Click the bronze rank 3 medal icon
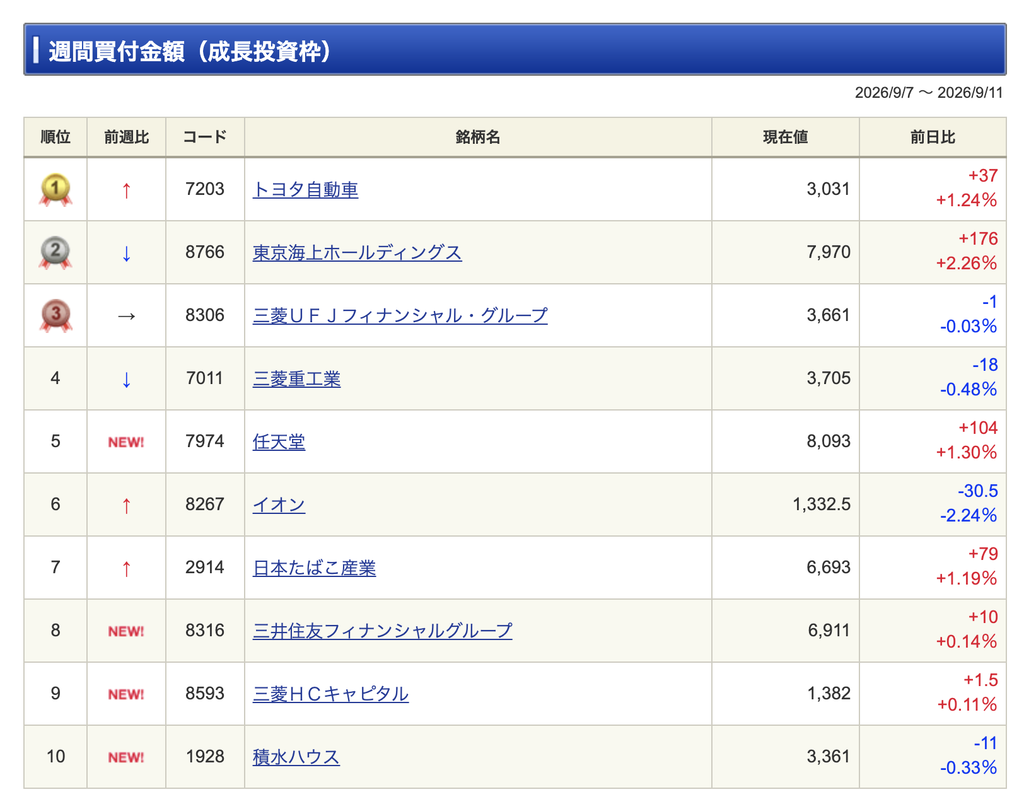 tap(56, 316)
